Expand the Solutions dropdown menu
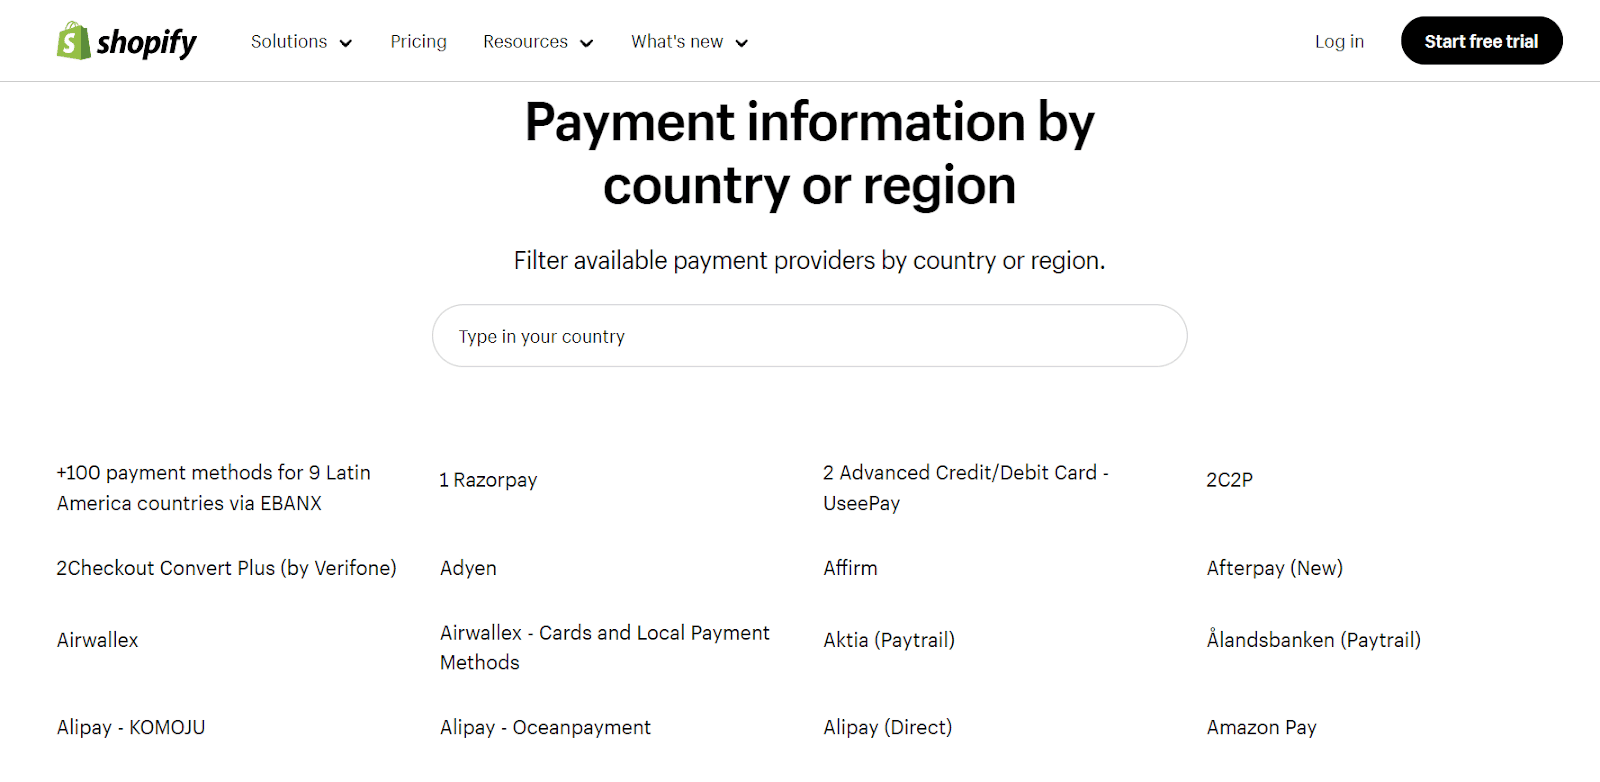 tap(301, 42)
